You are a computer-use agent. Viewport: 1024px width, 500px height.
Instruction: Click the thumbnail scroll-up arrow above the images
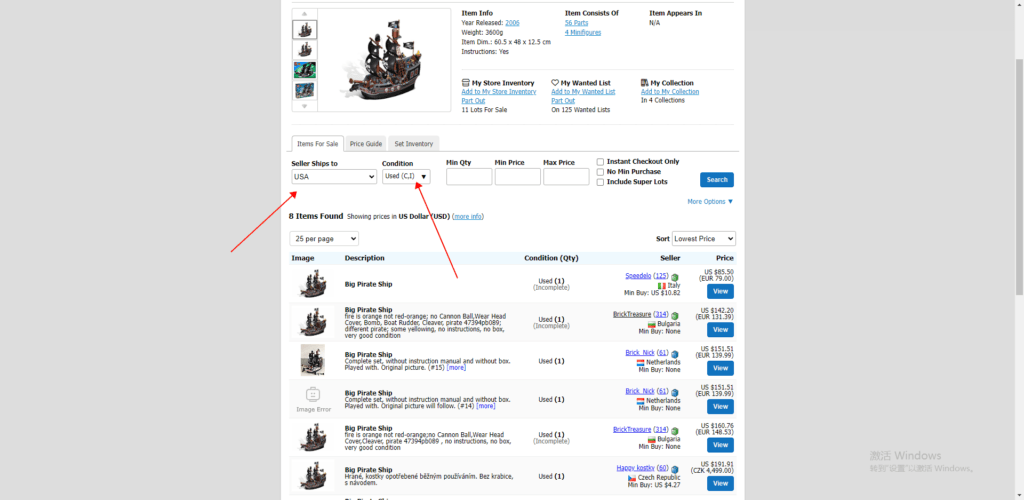tap(304, 14)
